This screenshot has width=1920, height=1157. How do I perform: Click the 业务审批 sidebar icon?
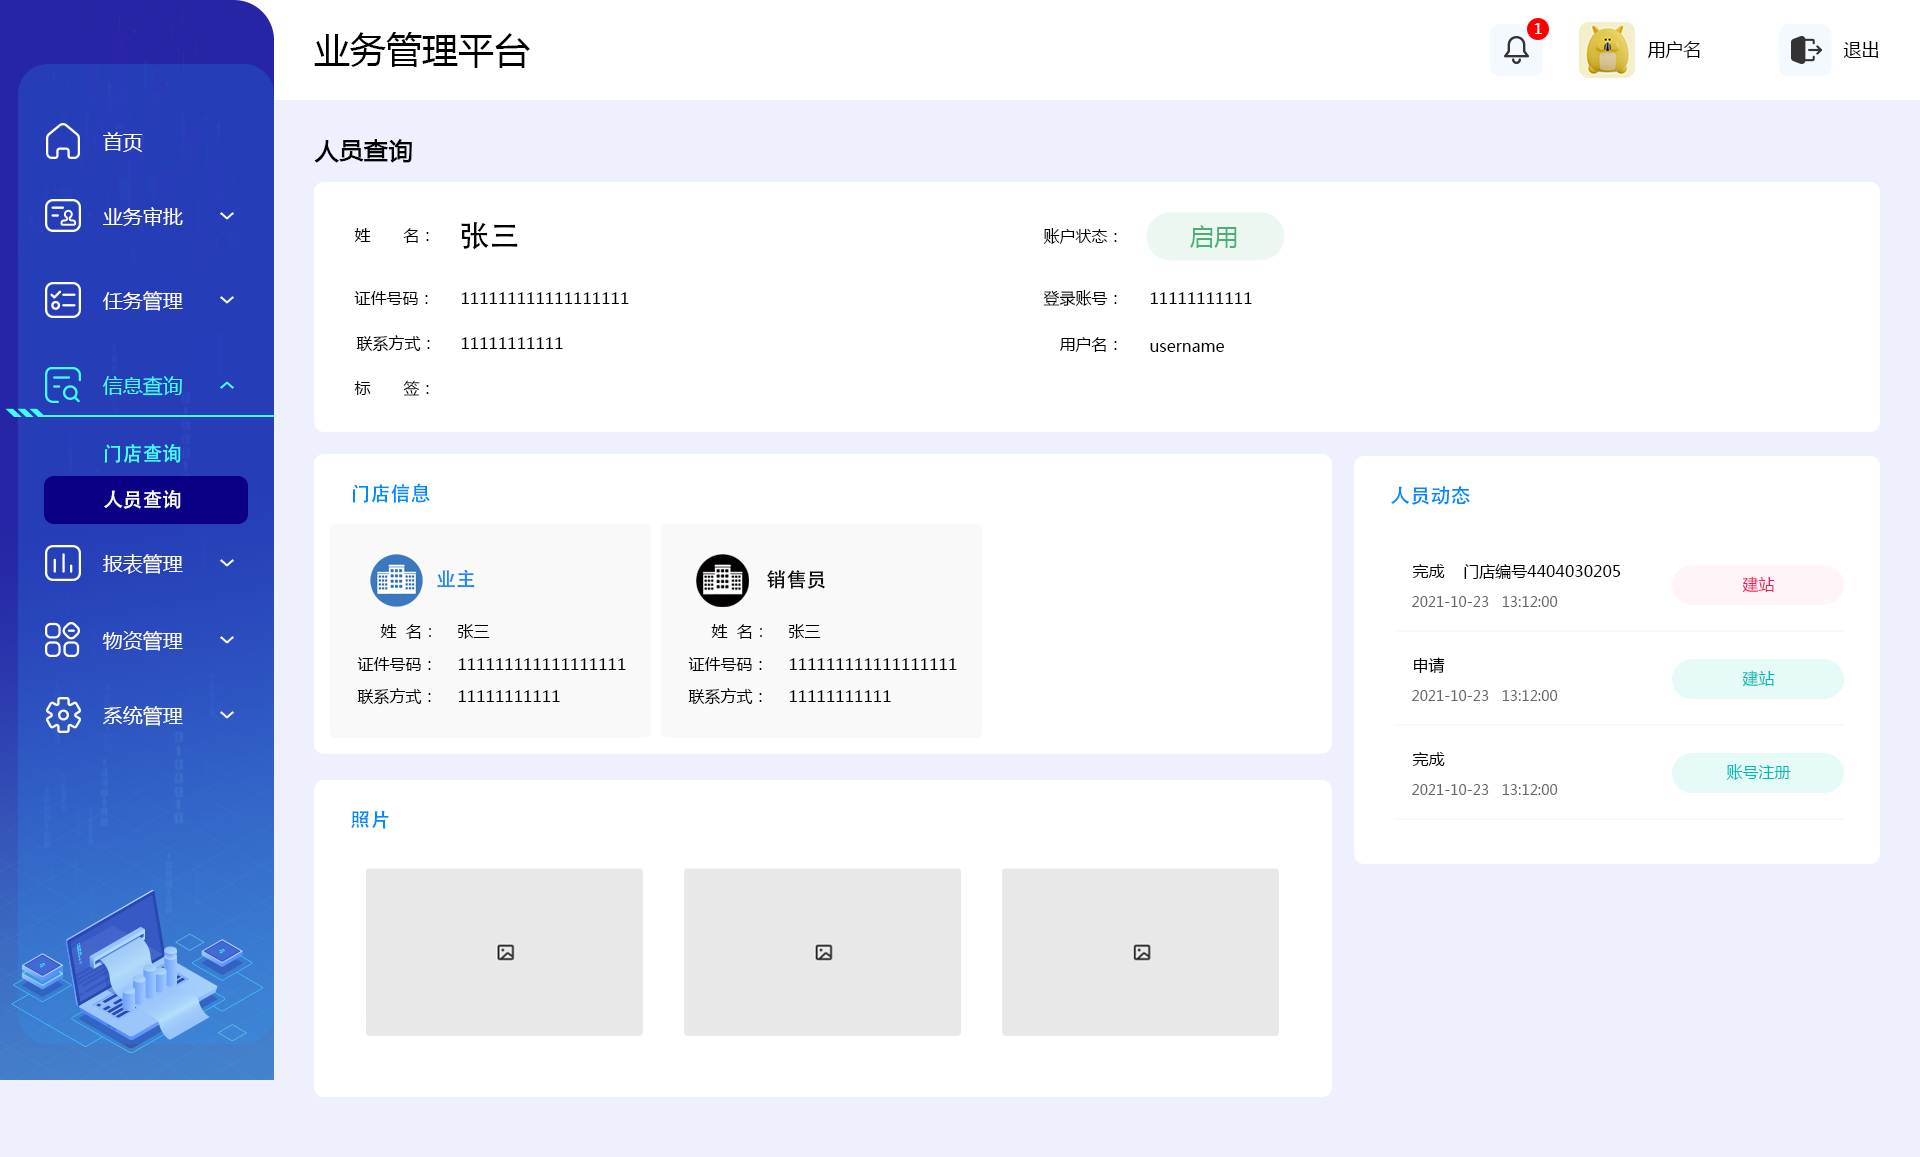(x=63, y=216)
